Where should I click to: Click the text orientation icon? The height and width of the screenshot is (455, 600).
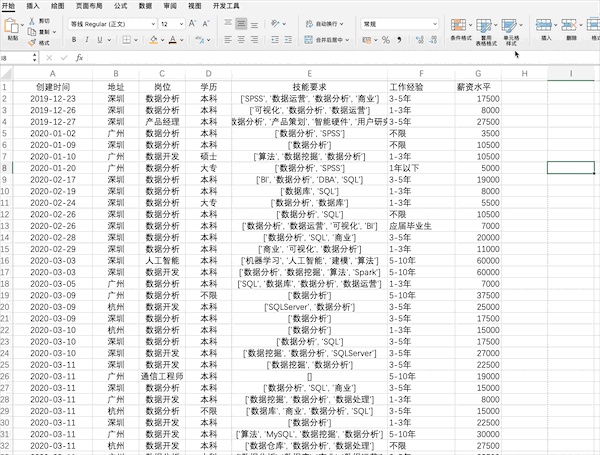click(275, 24)
